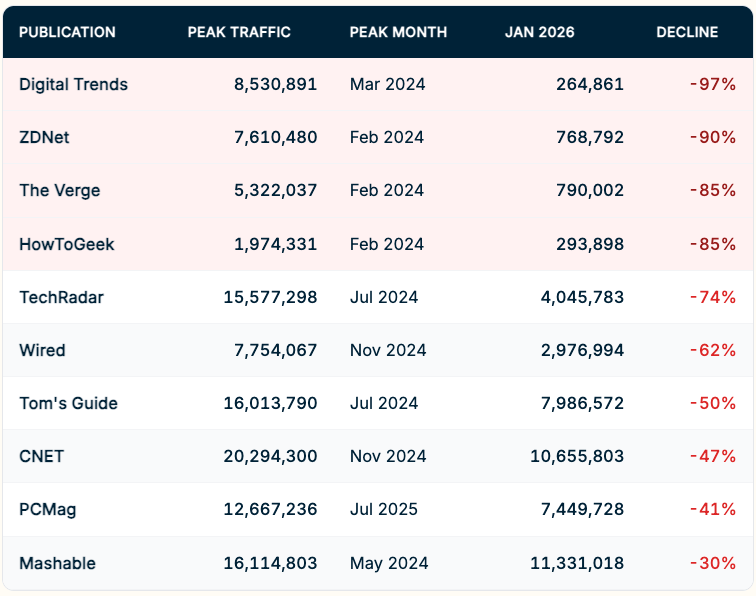This screenshot has width=756, height=596.
Task: Select the Wired publication name
Action: (42, 350)
